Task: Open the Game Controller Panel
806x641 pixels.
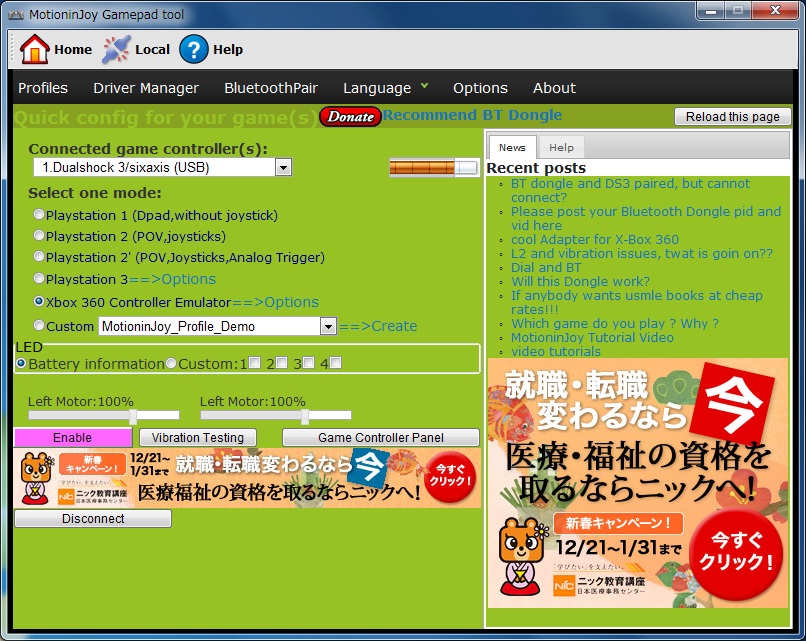Action: click(x=381, y=437)
